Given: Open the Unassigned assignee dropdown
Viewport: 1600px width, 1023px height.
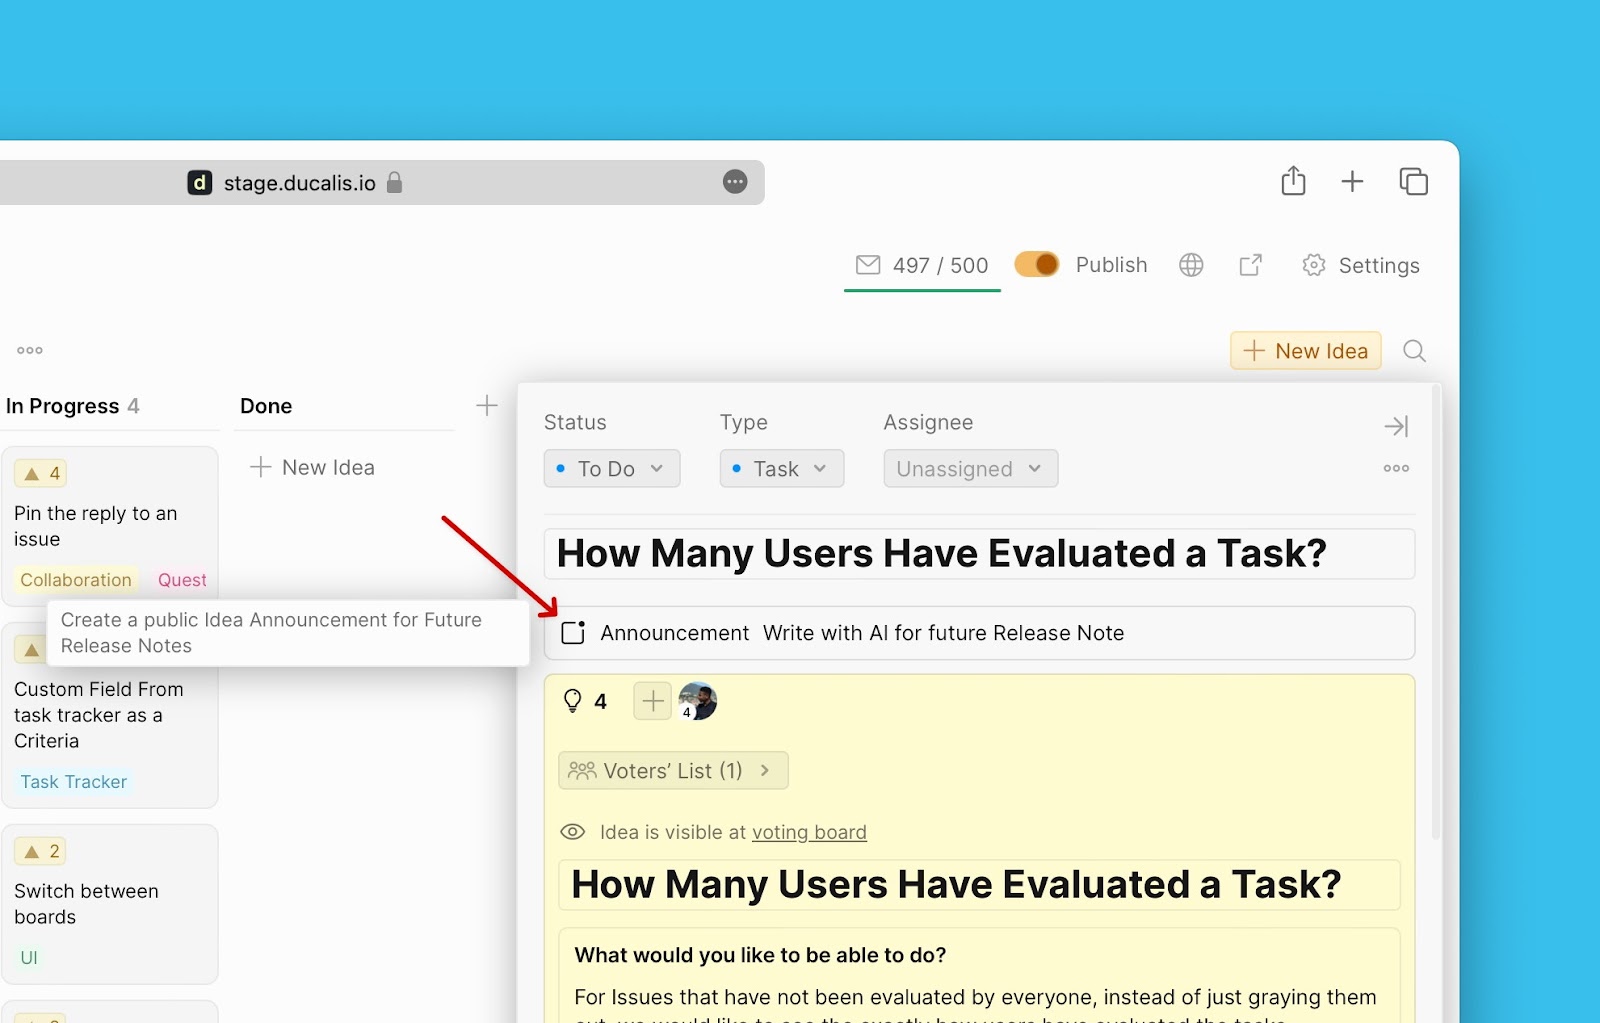Looking at the screenshot, I should coord(970,469).
